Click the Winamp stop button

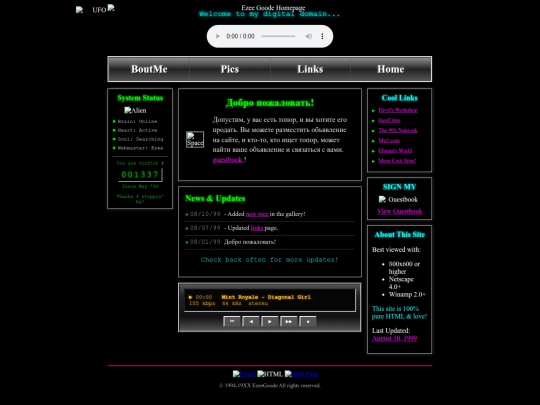(308, 321)
